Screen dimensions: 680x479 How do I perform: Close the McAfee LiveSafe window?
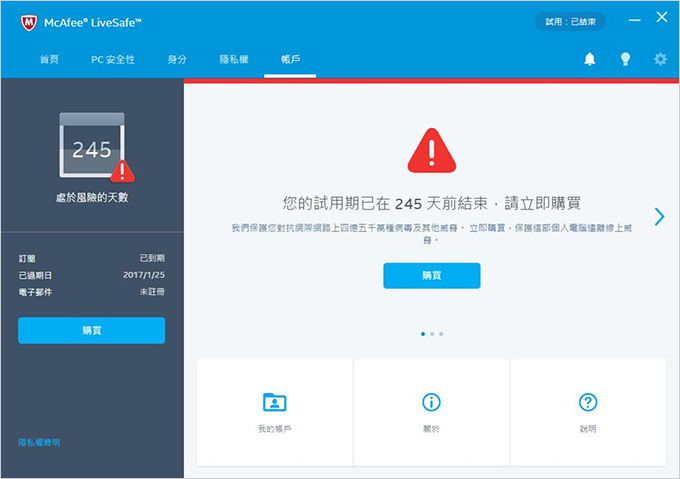coord(662,17)
